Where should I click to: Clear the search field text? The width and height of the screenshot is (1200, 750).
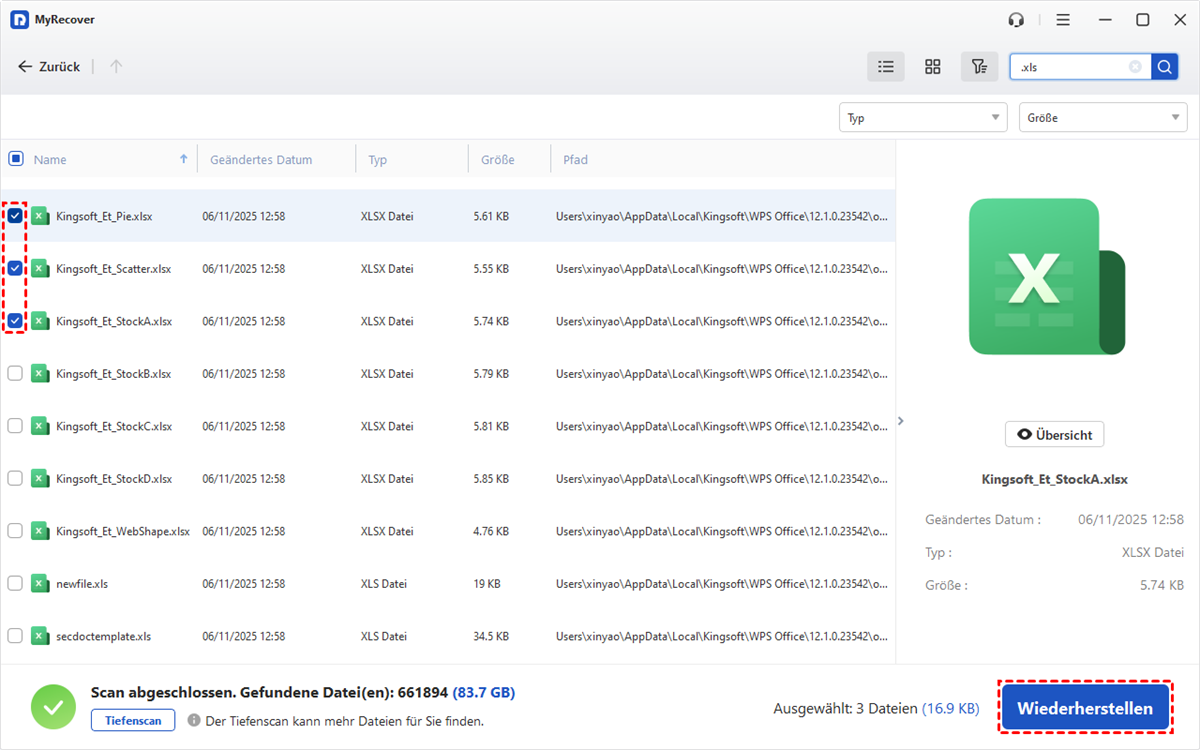[1135, 67]
